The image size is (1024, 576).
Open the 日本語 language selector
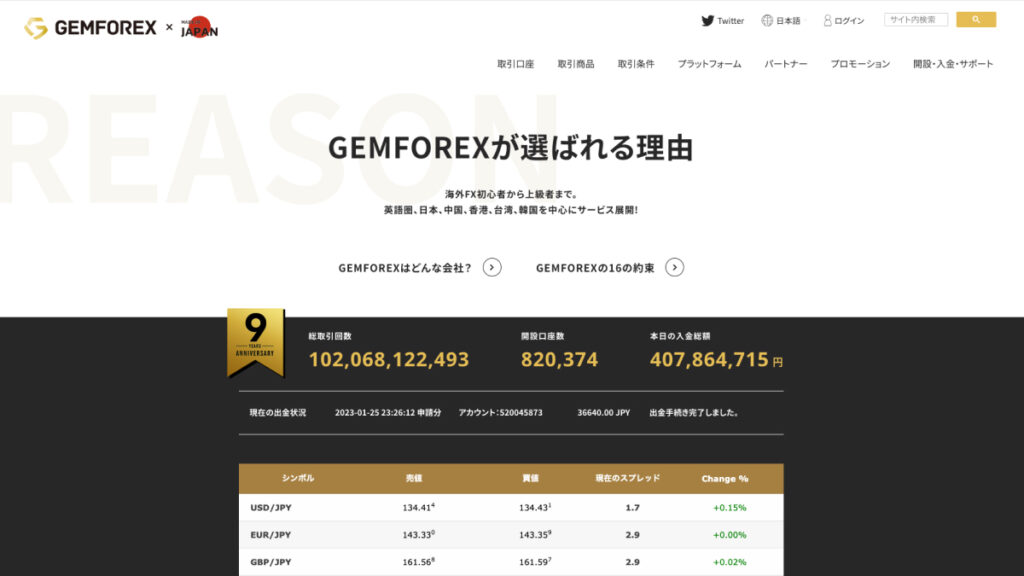click(788, 21)
